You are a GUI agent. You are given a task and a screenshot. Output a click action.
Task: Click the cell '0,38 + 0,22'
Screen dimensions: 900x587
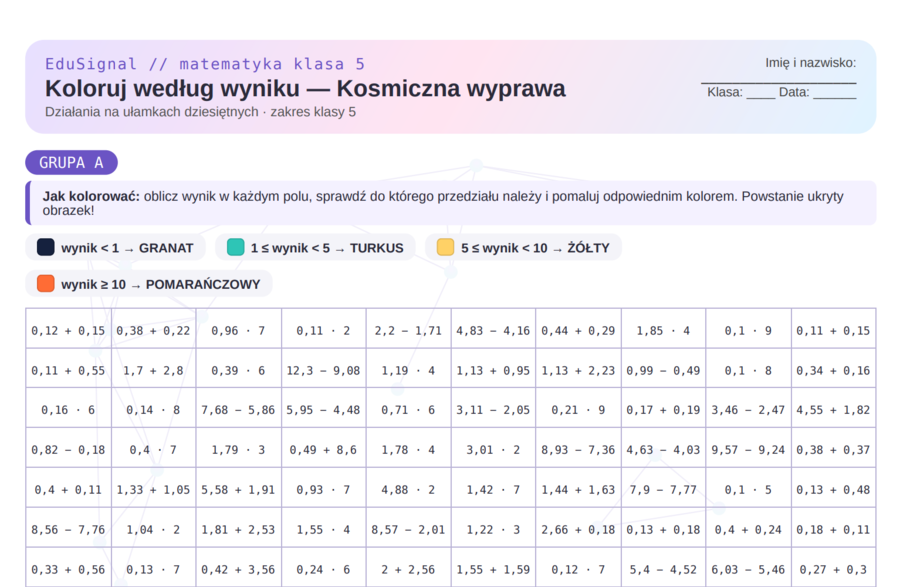pyautogui.click(x=153, y=328)
